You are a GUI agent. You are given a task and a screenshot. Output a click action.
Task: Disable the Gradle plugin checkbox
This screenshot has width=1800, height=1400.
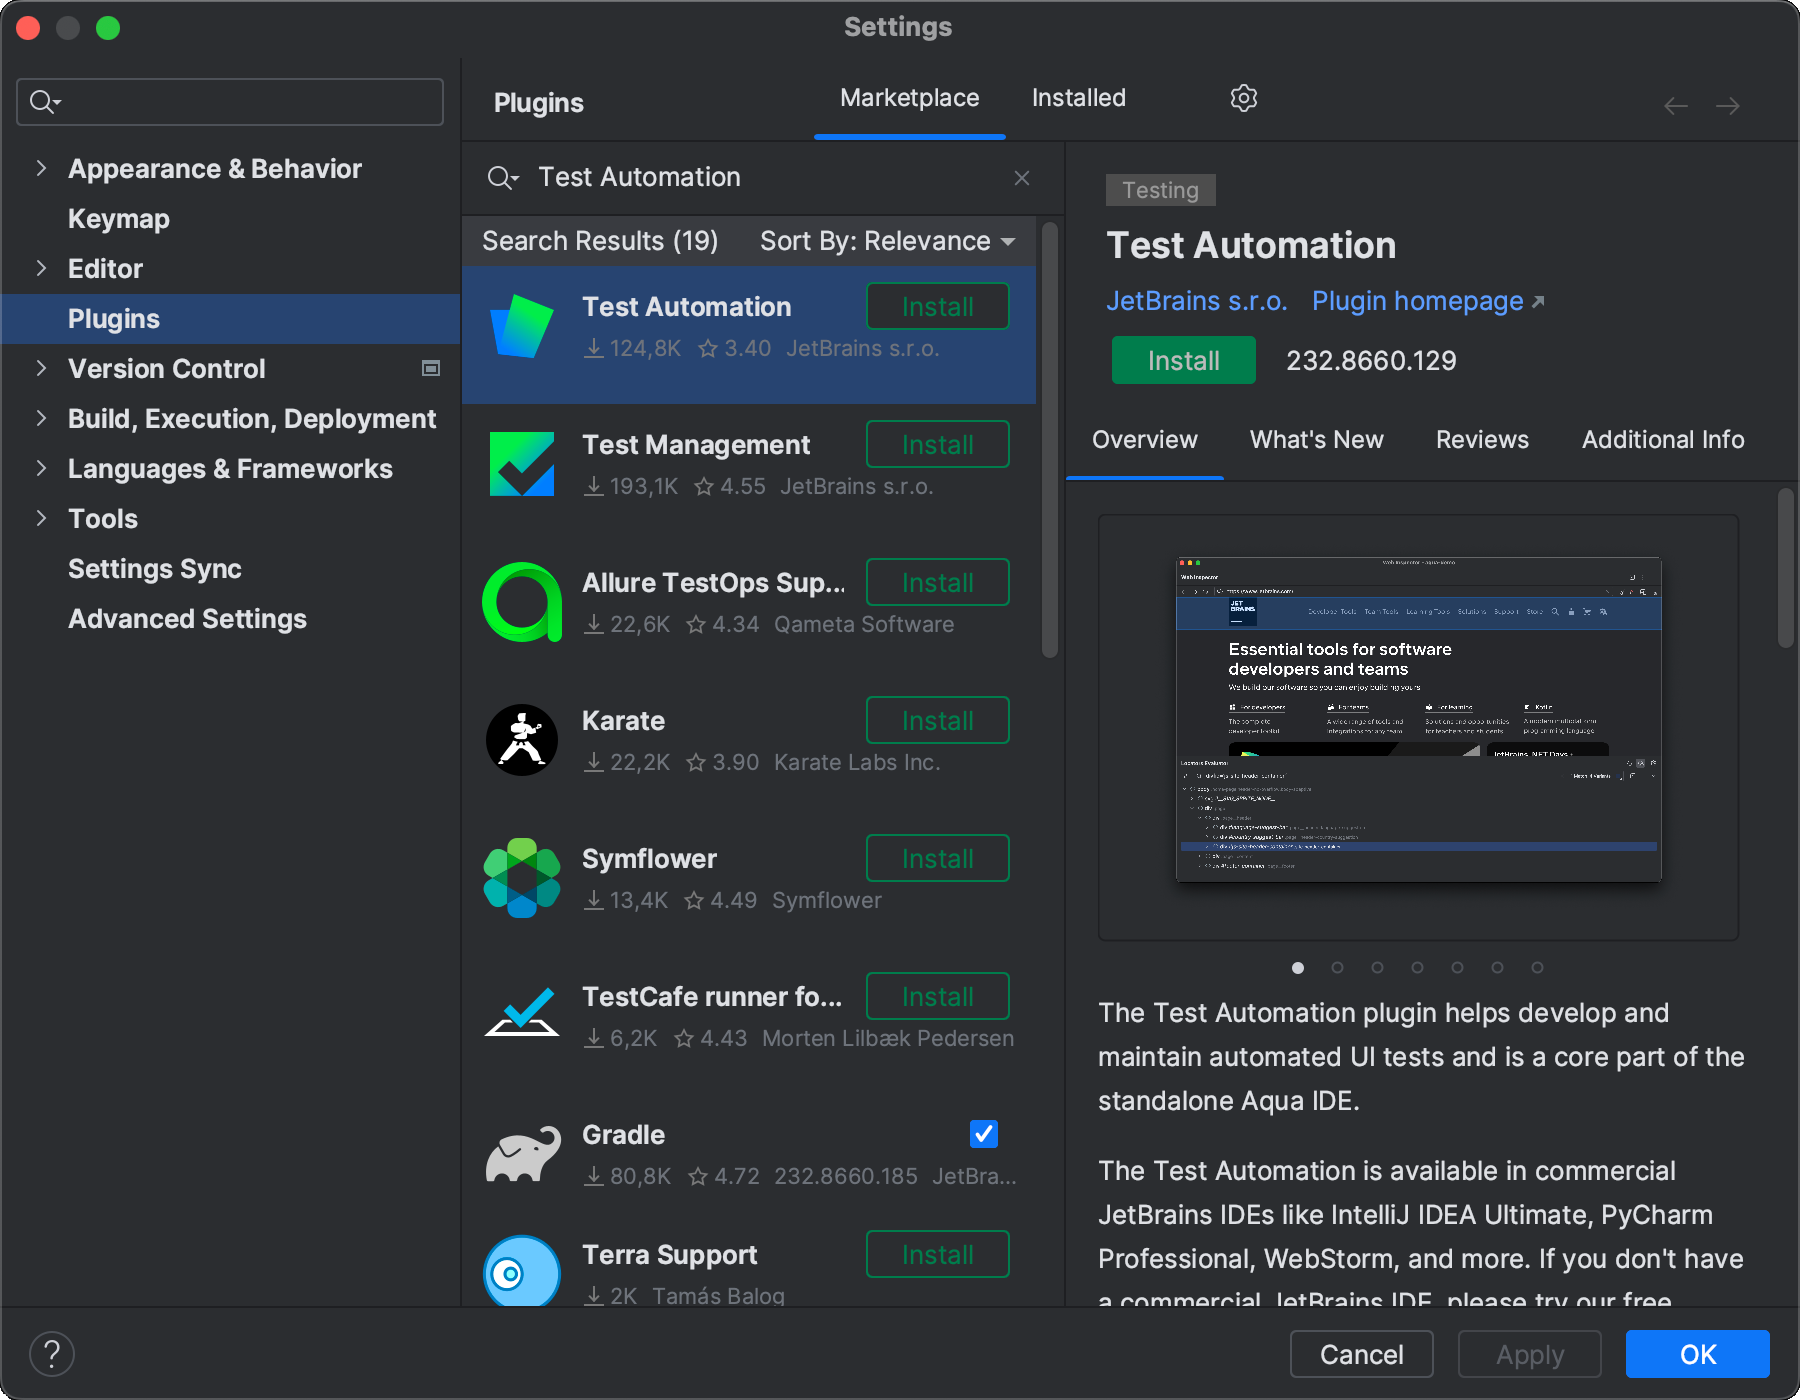point(982,1133)
